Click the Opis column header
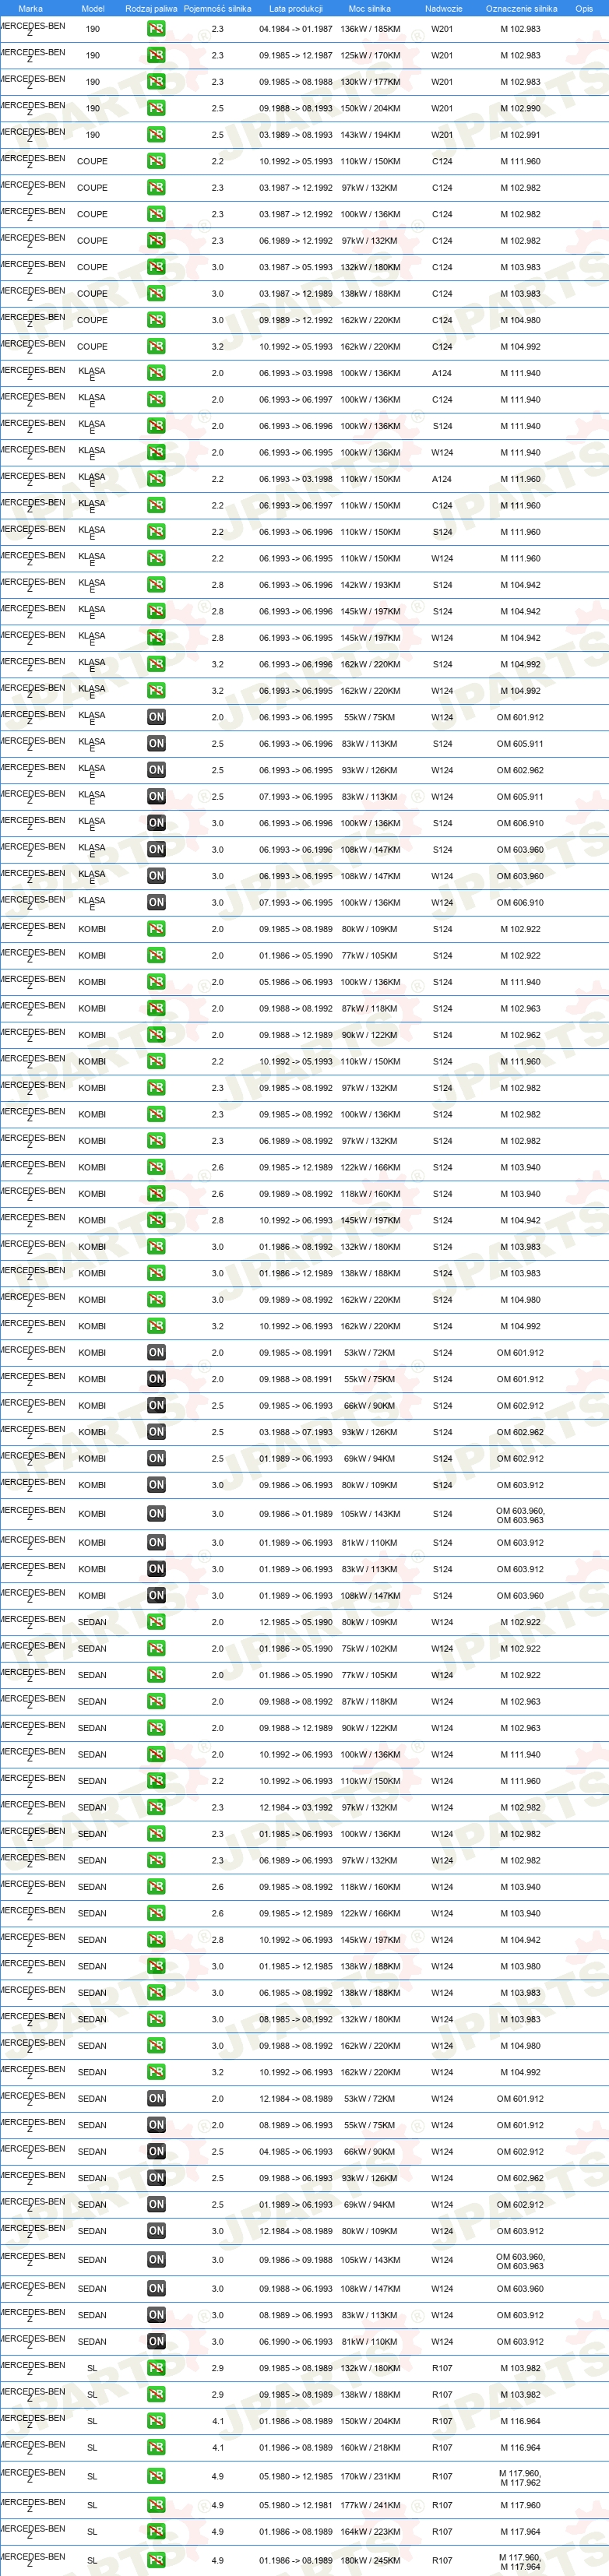Image resolution: width=609 pixels, height=2576 pixels. [x=584, y=8]
